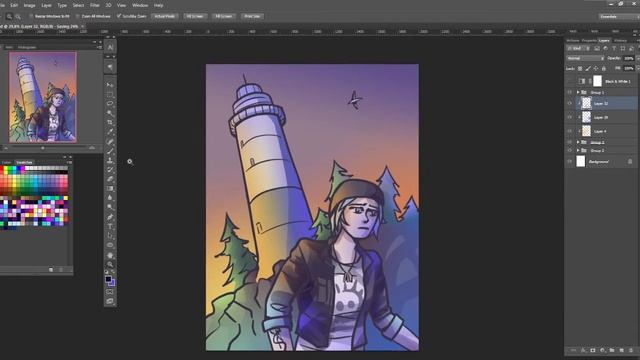The height and width of the screenshot is (360, 640).
Task: Click the background color swatch in toolbox
Action: point(113,283)
